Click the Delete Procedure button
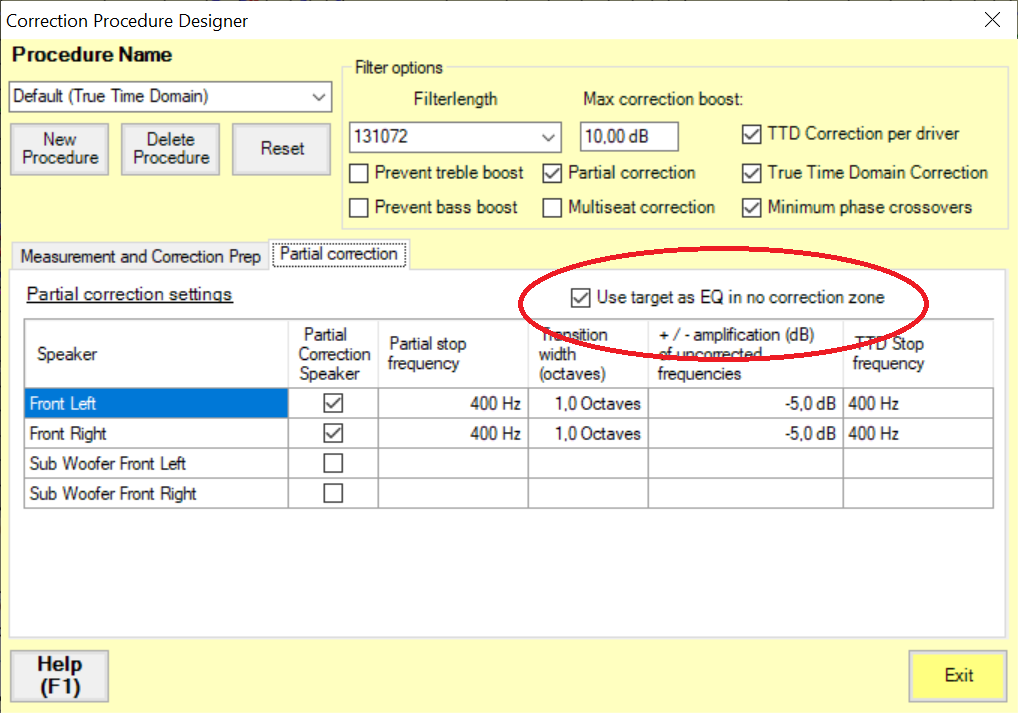This screenshot has height=713, width=1021. point(171,148)
